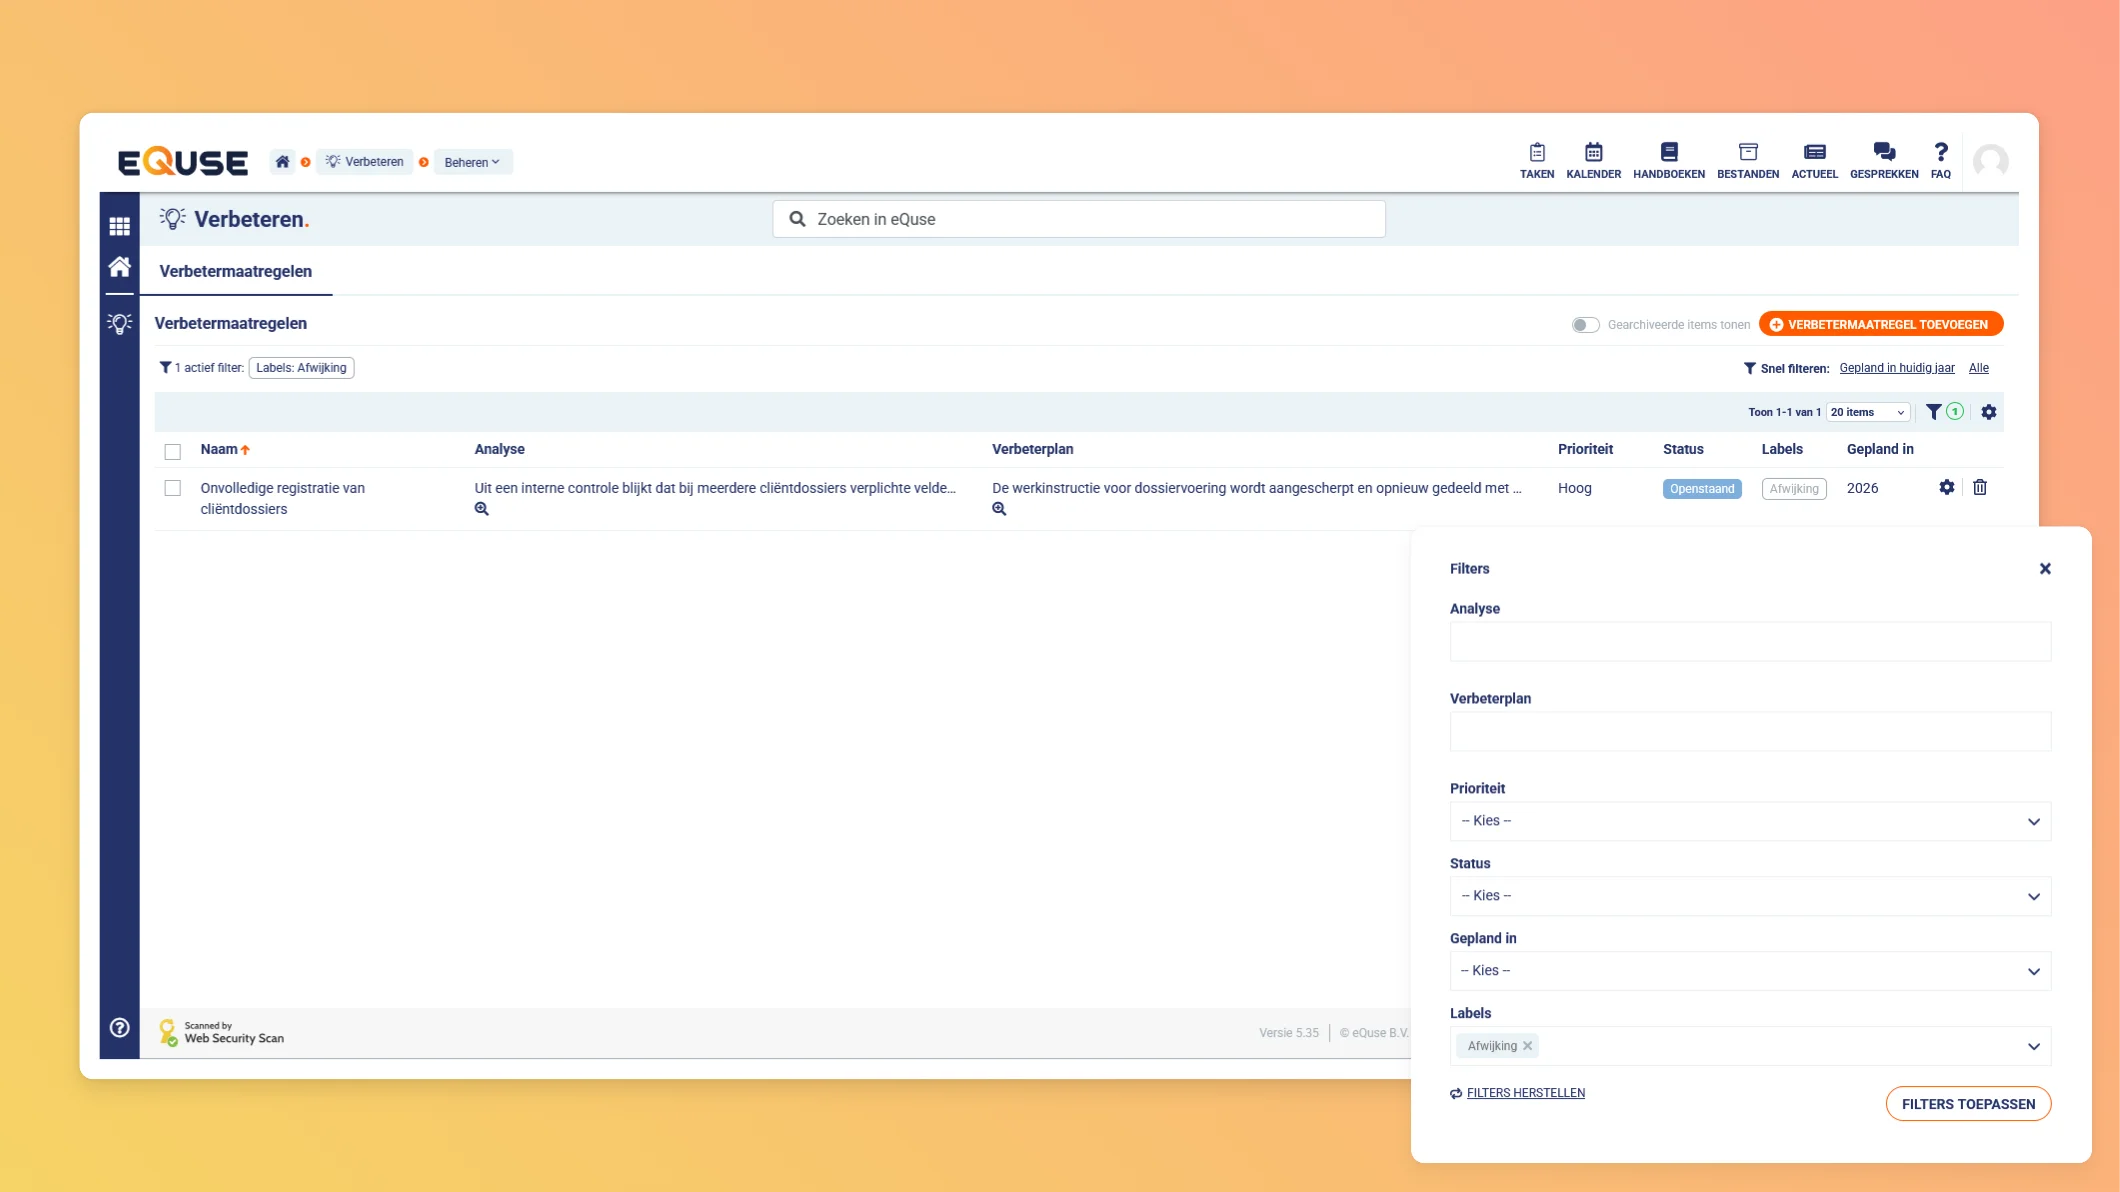Open the row settings gear icon
2120x1192 pixels.
click(x=1946, y=487)
